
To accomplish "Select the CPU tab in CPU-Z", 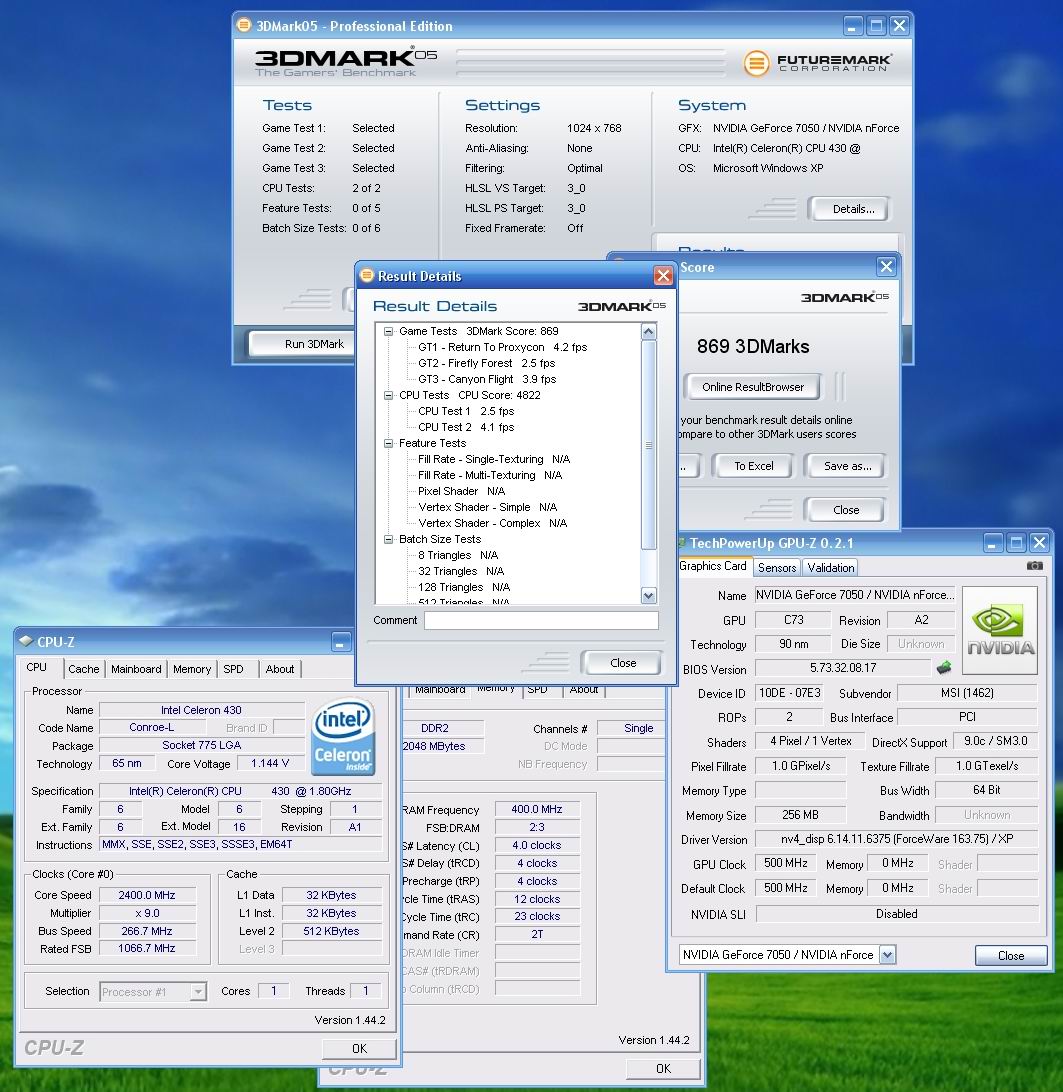I will point(37,667).
